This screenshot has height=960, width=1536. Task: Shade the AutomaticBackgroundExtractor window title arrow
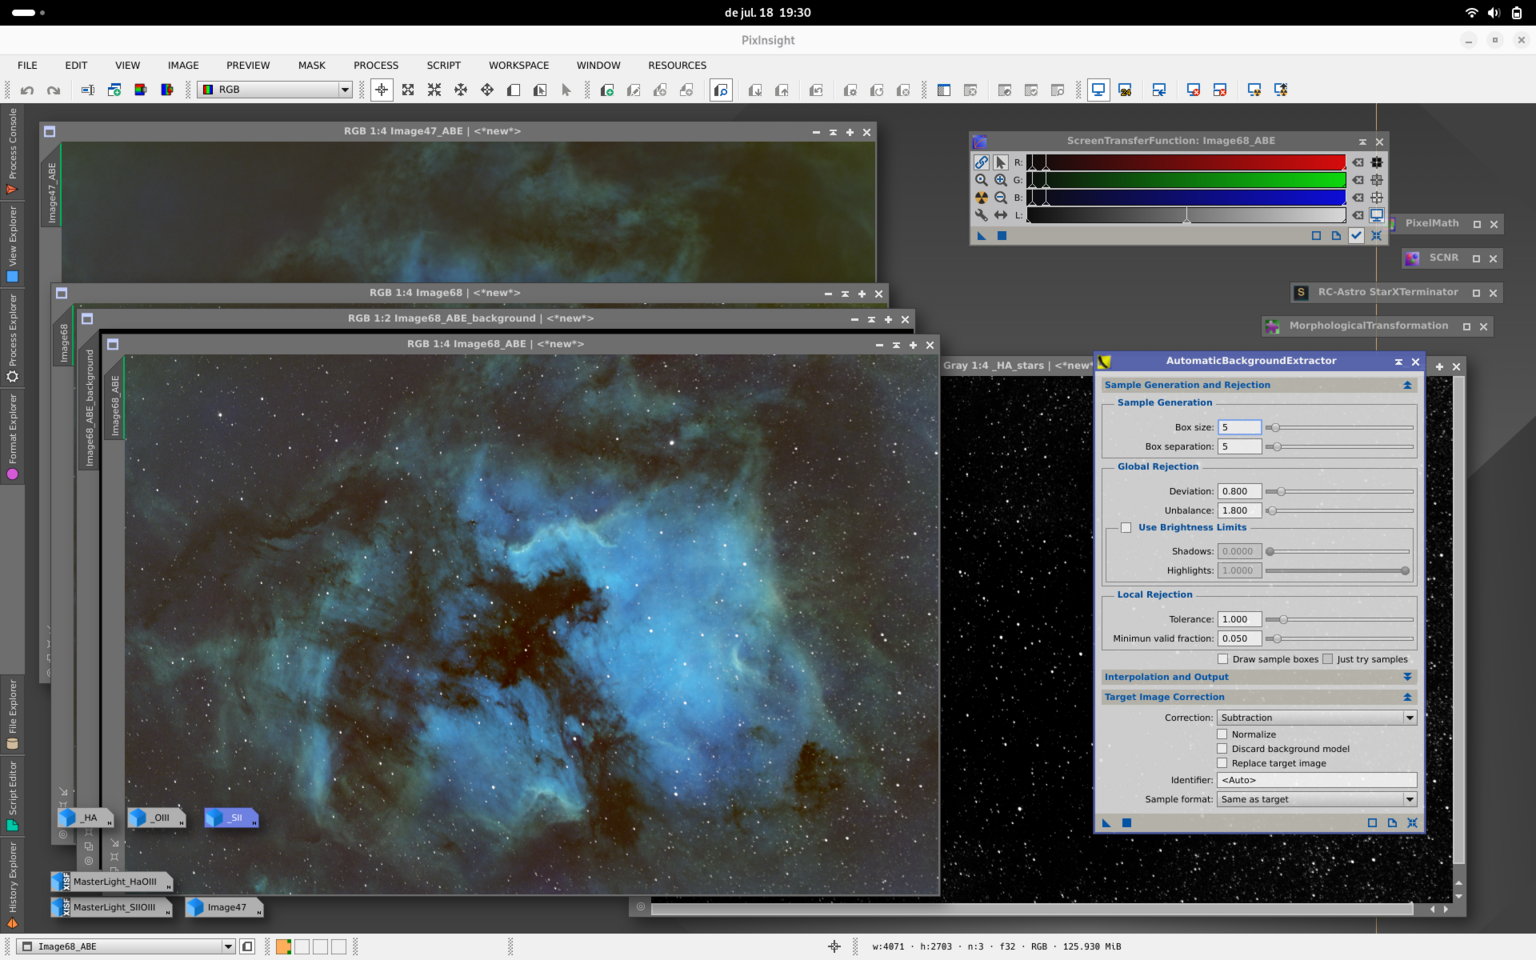(x=1398, y=362)
